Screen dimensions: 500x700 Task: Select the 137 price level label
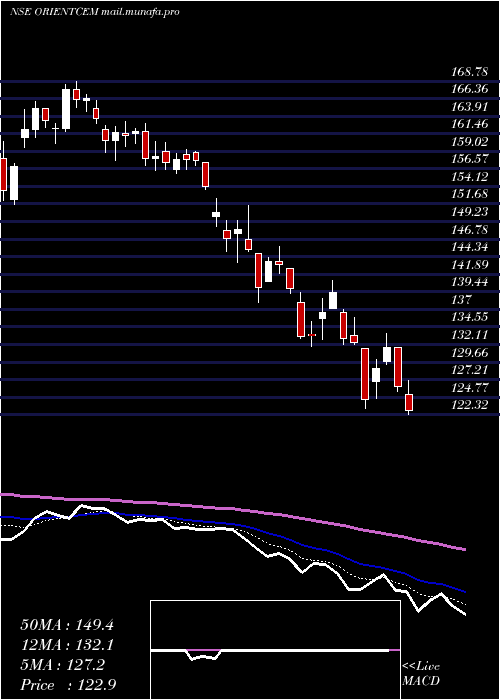459,299
